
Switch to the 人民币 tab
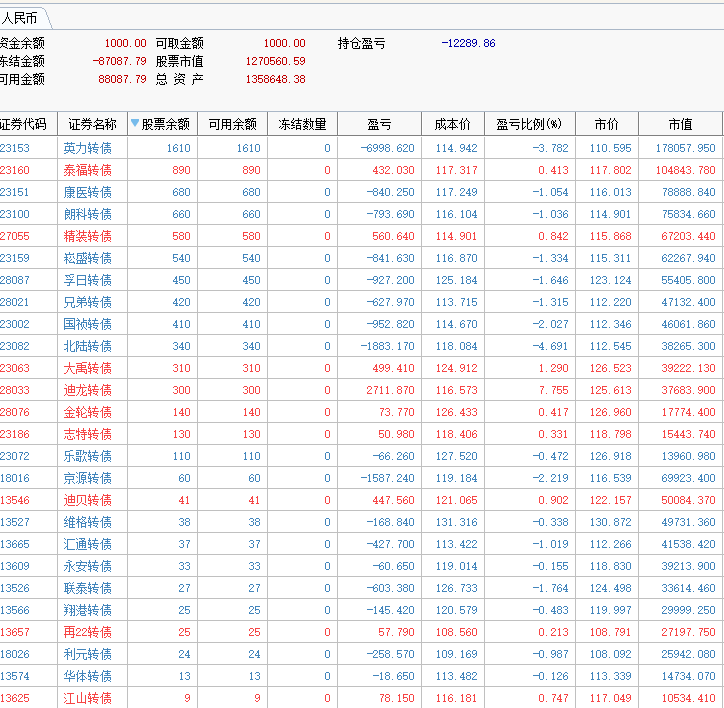20,18
